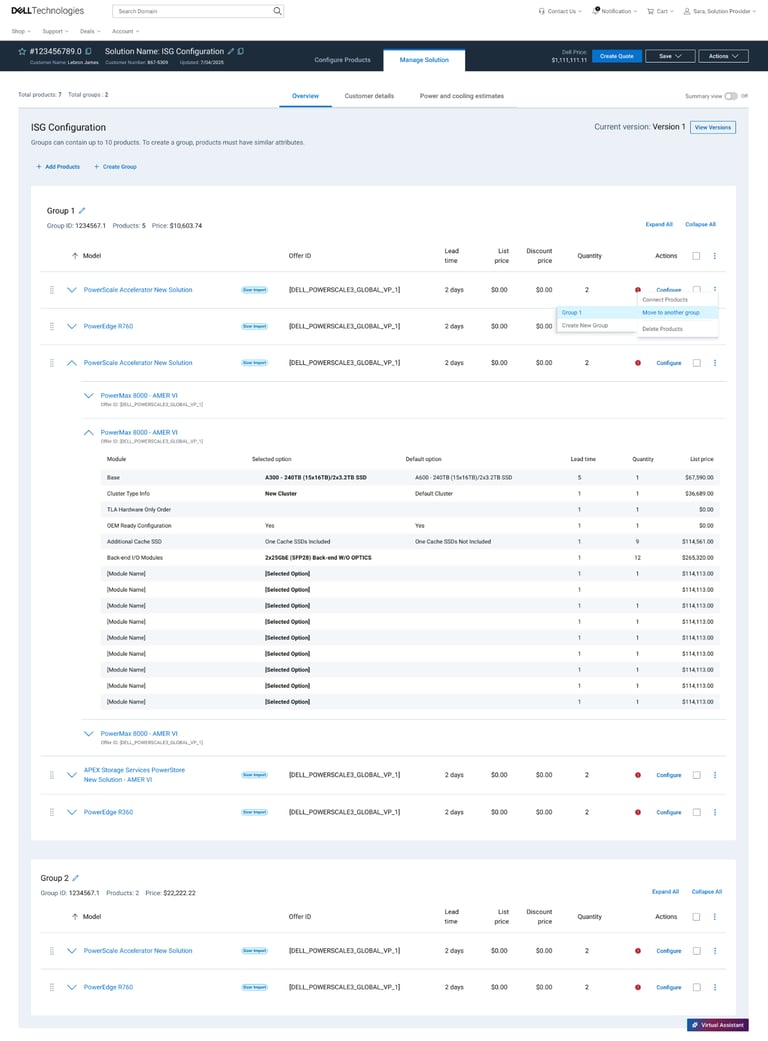768x1041 pixels.
Task: Click the Create Quote button
Action: [x=617, y=56]
